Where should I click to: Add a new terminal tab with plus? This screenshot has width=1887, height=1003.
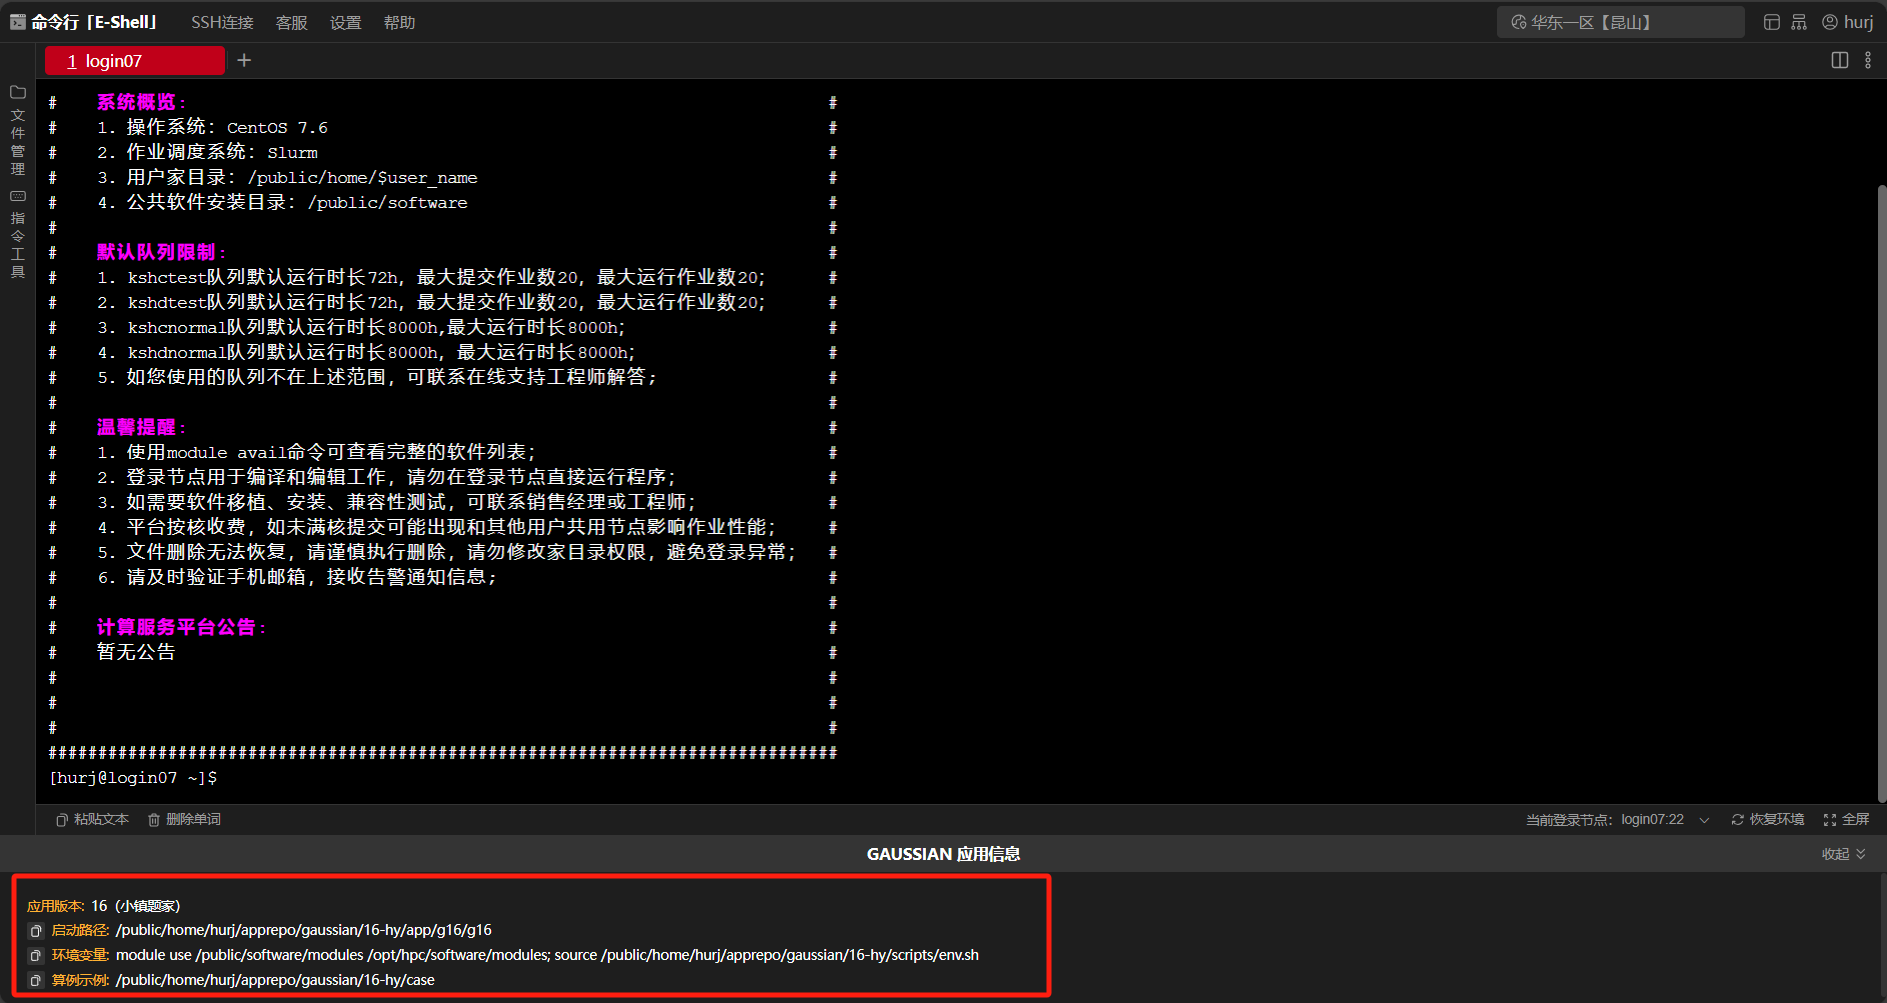(244, 61)
